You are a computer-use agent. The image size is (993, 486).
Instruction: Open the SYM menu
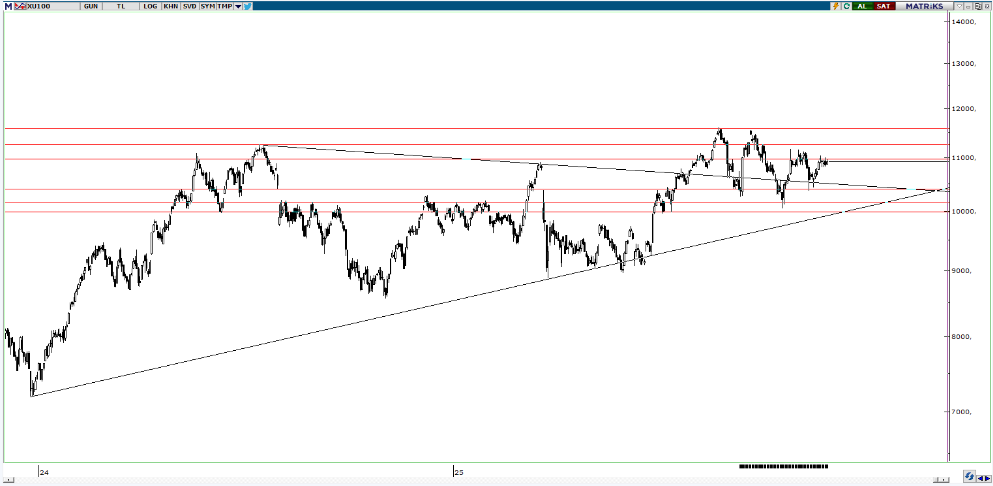pyautogui.click(x=207, y=6)
